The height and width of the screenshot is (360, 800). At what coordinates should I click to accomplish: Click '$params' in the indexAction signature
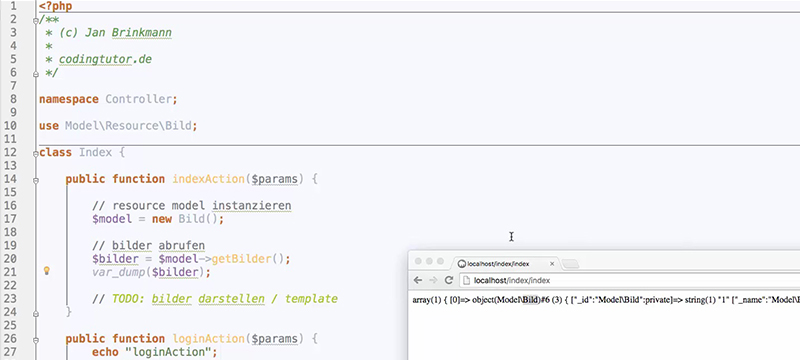pos(274,179)
